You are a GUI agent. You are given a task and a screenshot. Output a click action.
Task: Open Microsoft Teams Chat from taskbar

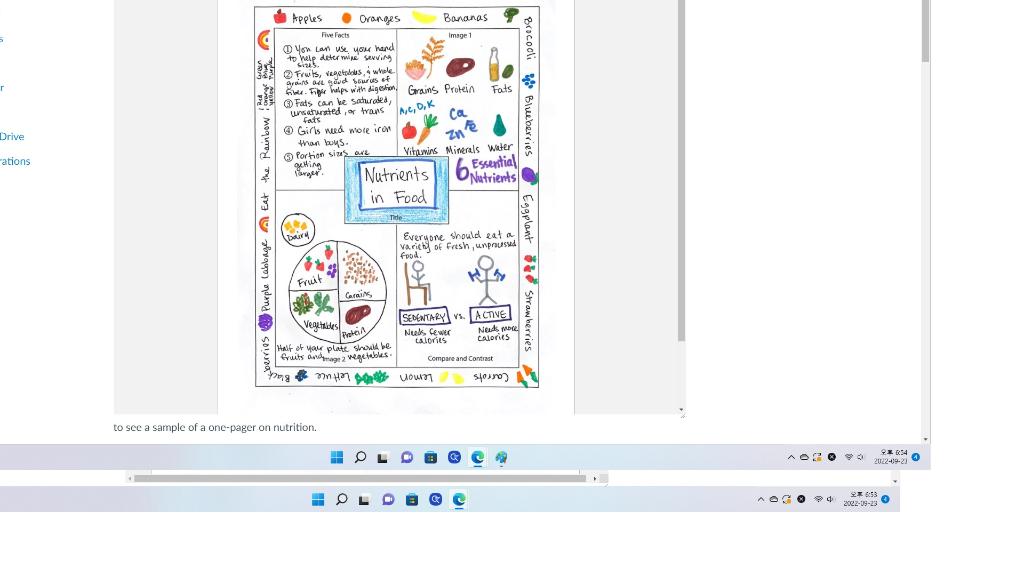[x=406, y=457]
